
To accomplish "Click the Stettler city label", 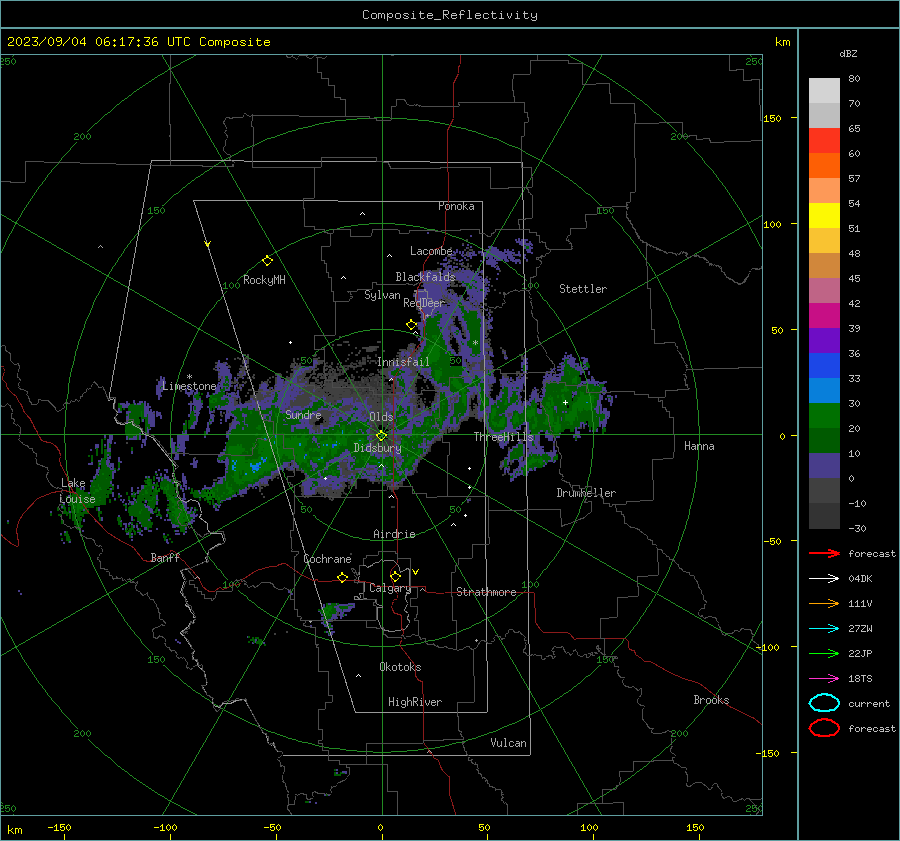I will 583,289.
